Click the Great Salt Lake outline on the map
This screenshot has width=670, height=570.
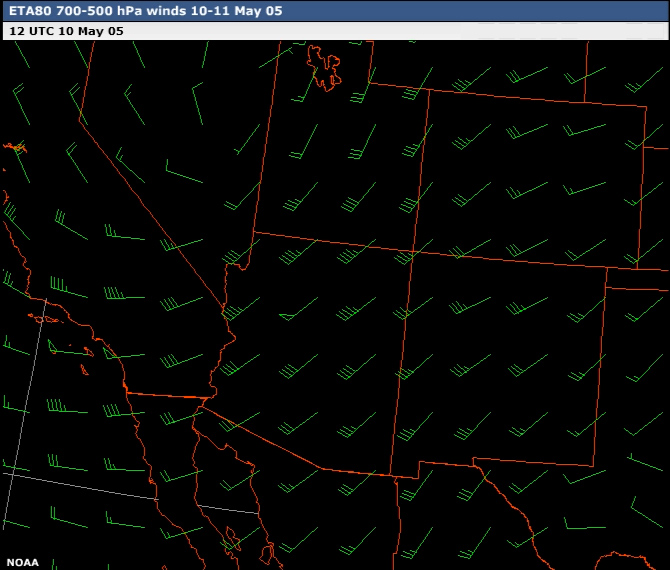tap(324, 68)
